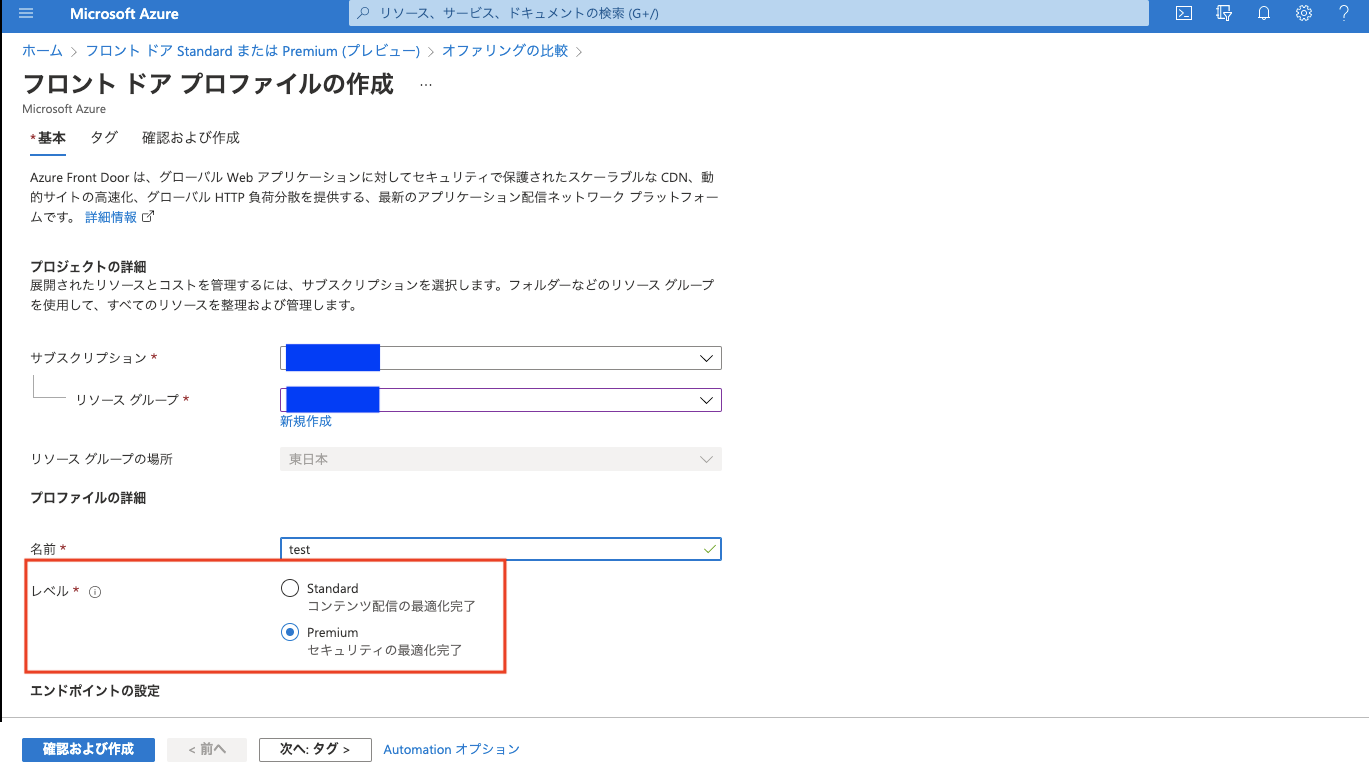Open portal settings gear

(x=1304, y=13)
